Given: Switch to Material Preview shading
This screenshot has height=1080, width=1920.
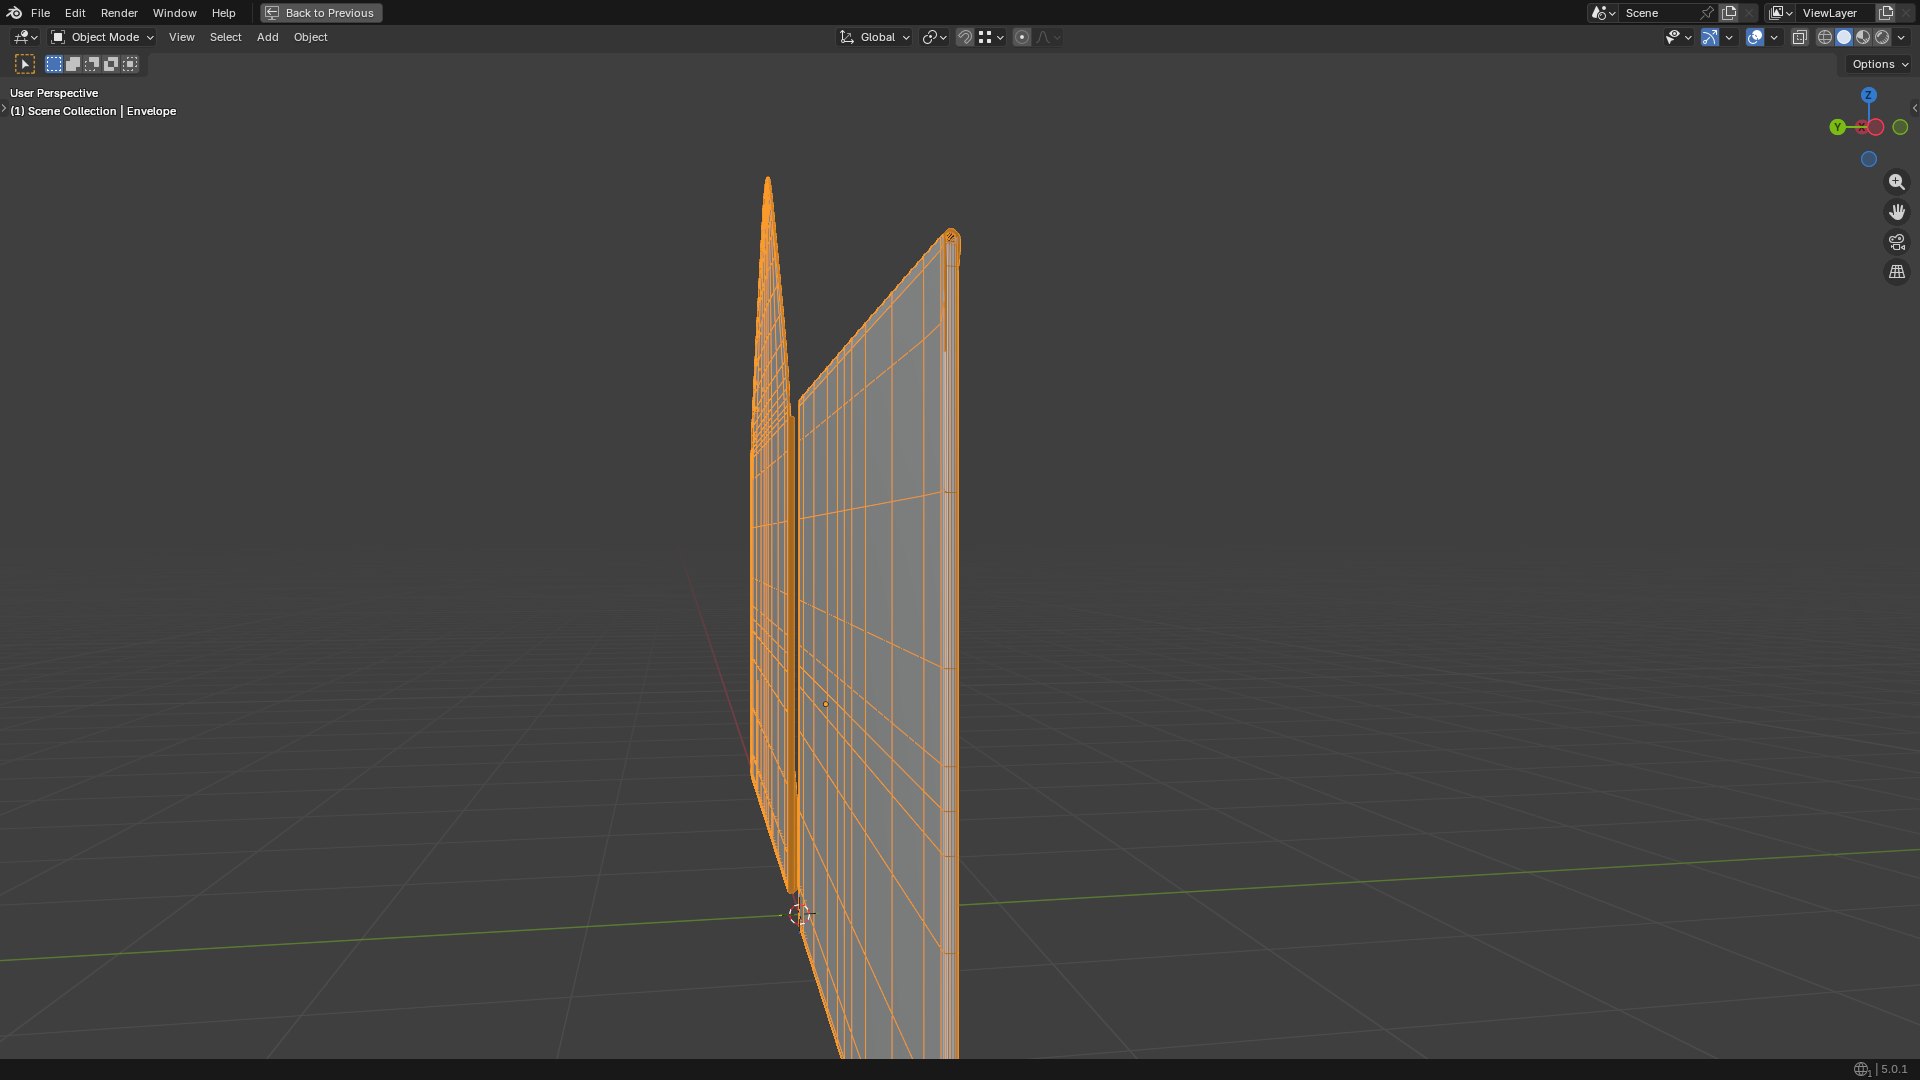Looking at the screenshot, I should point(1863,37).
